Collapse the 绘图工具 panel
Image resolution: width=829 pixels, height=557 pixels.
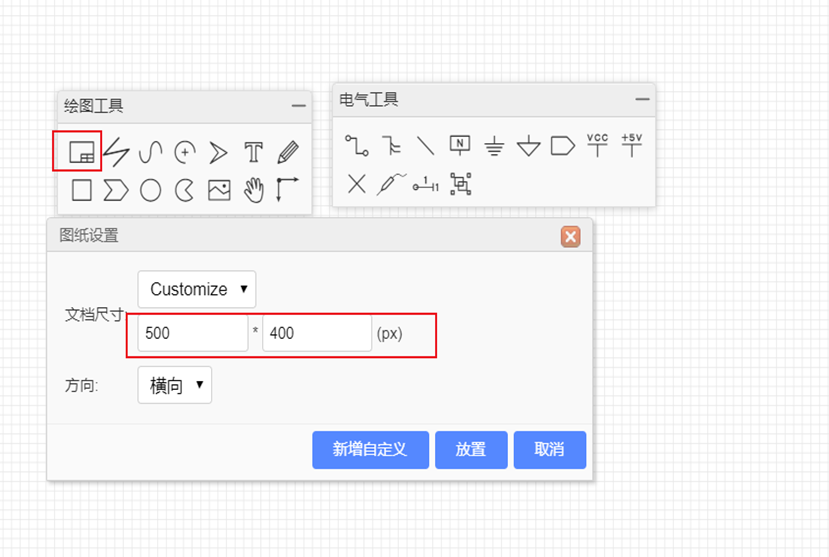click(298, 106)
